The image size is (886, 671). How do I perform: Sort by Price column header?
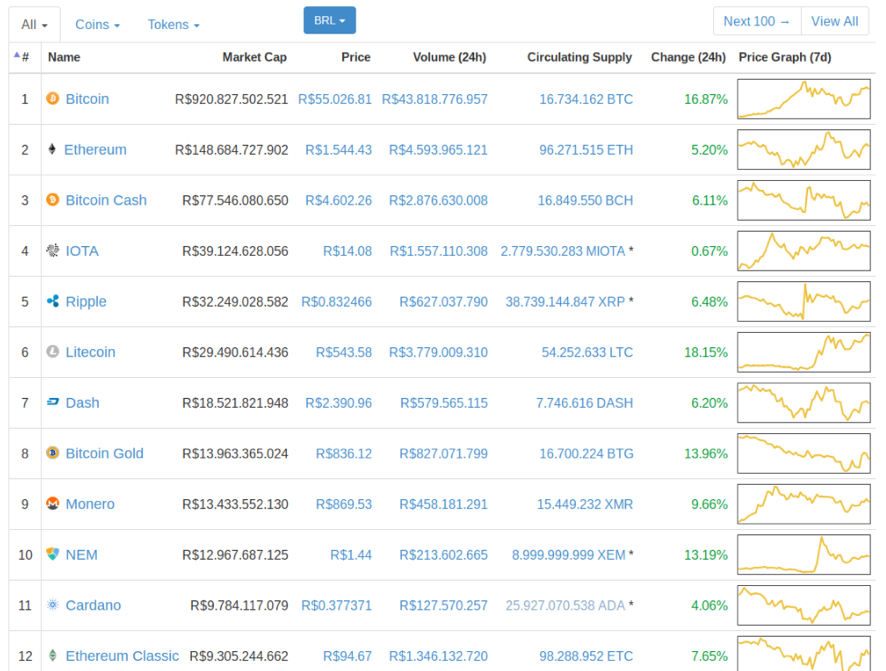pos(356,57)
